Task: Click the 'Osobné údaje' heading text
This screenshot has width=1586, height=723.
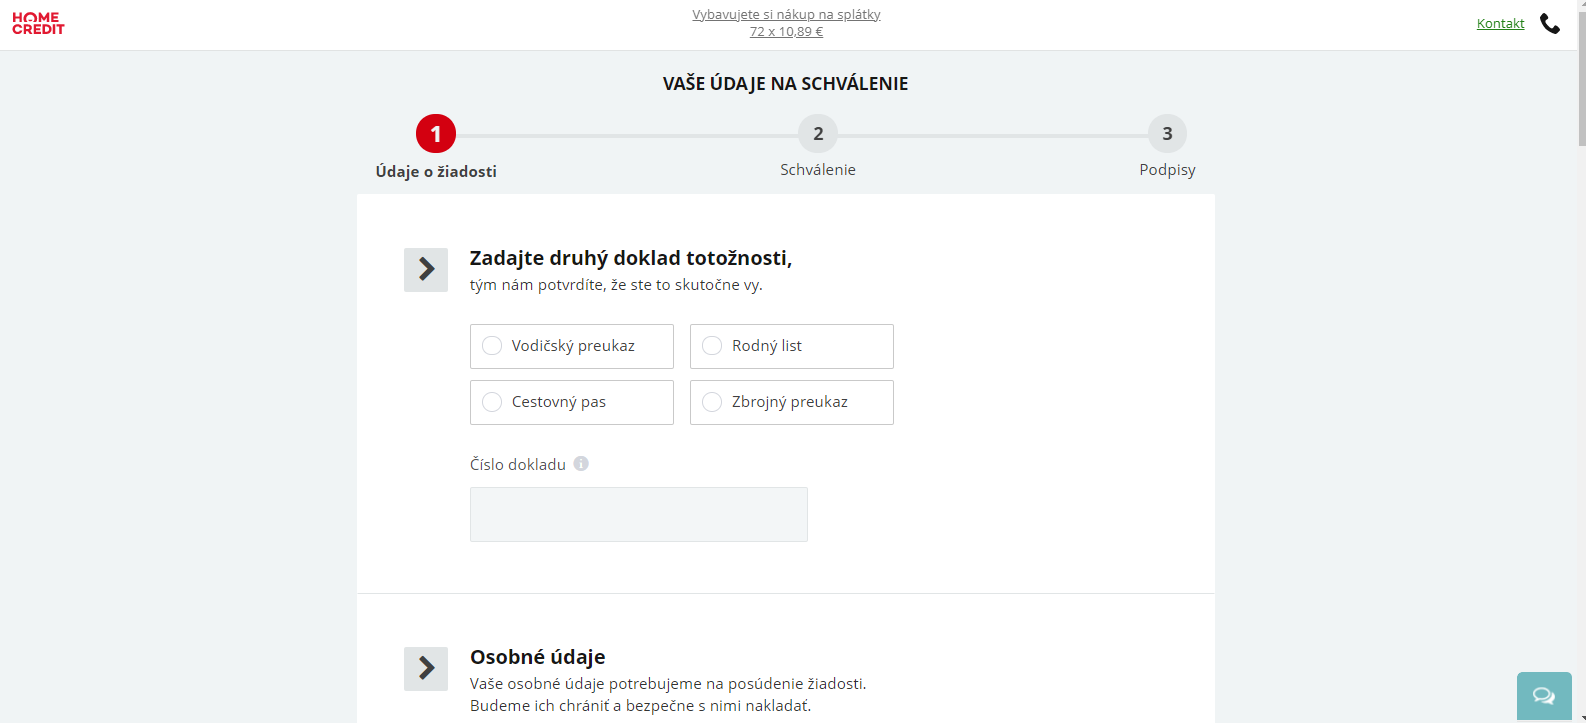Action: pyautogui.click(x=538, y=657)
